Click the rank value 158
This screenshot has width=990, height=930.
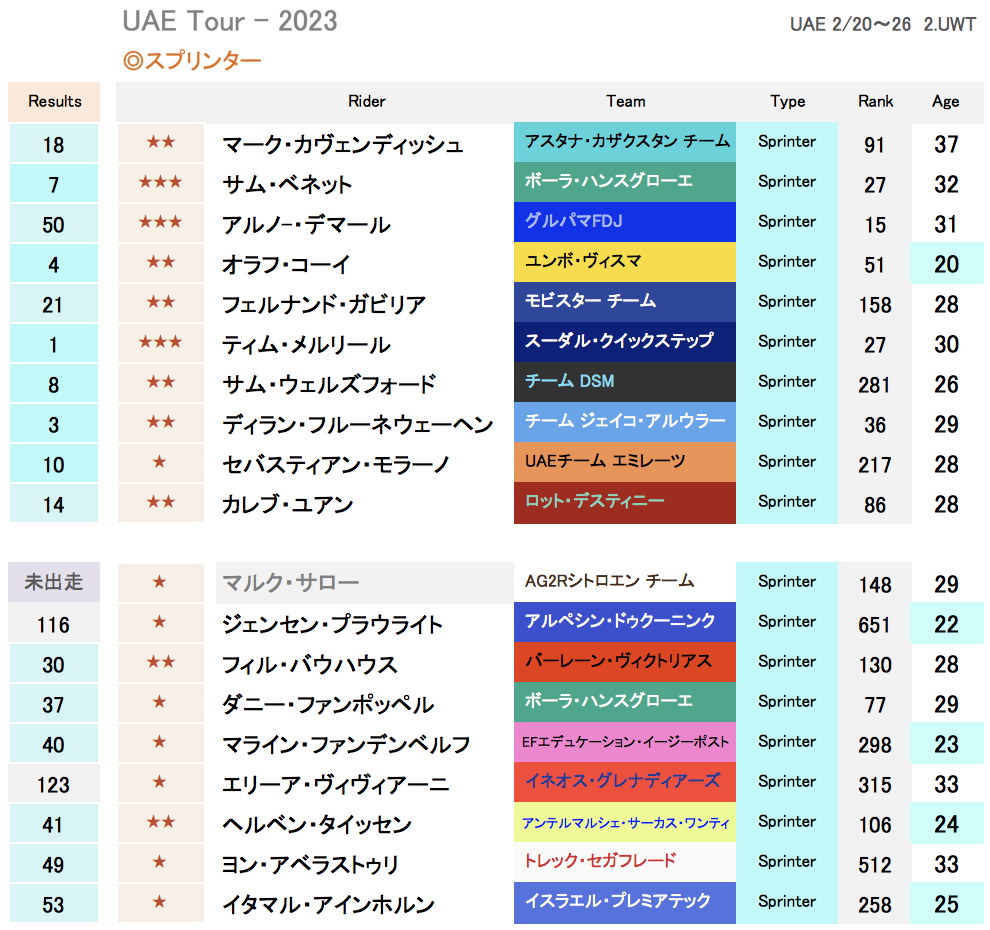pos(874,305)
